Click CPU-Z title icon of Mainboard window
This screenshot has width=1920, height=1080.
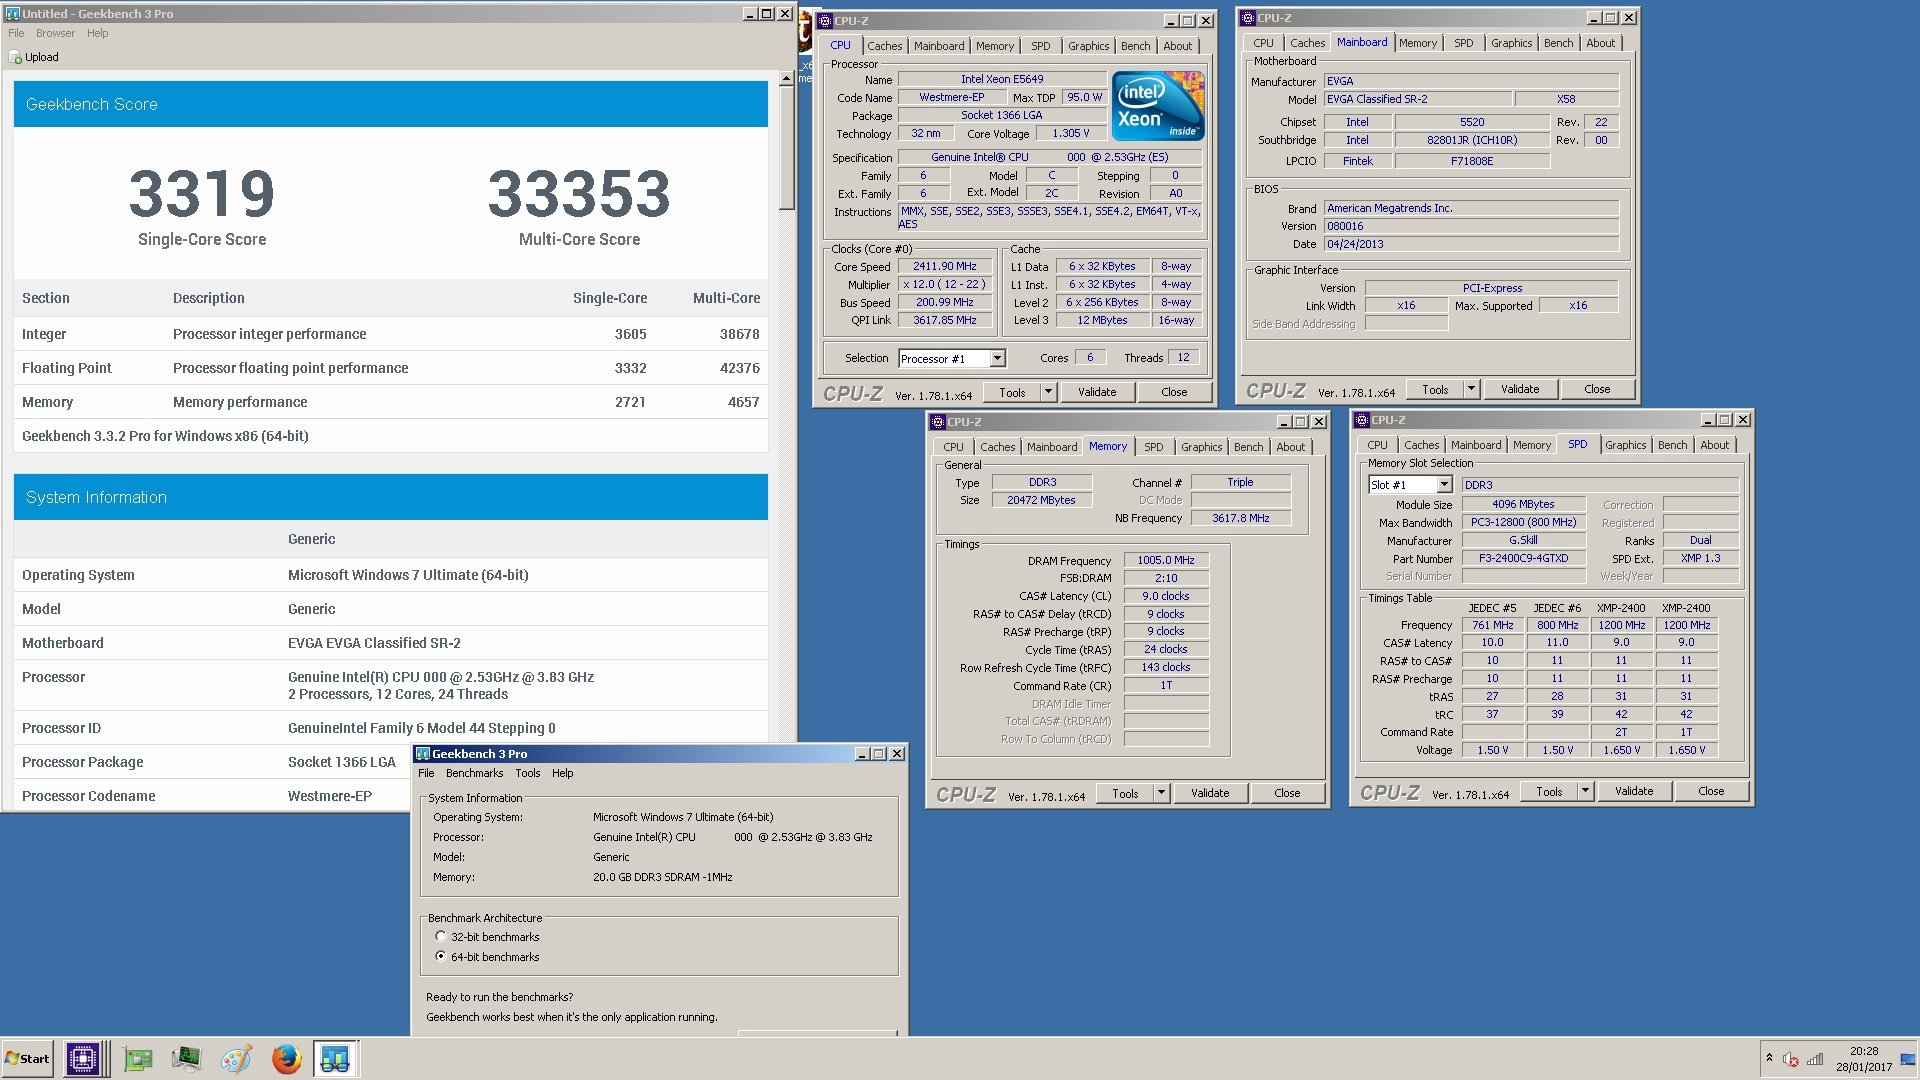point(1248,18)
